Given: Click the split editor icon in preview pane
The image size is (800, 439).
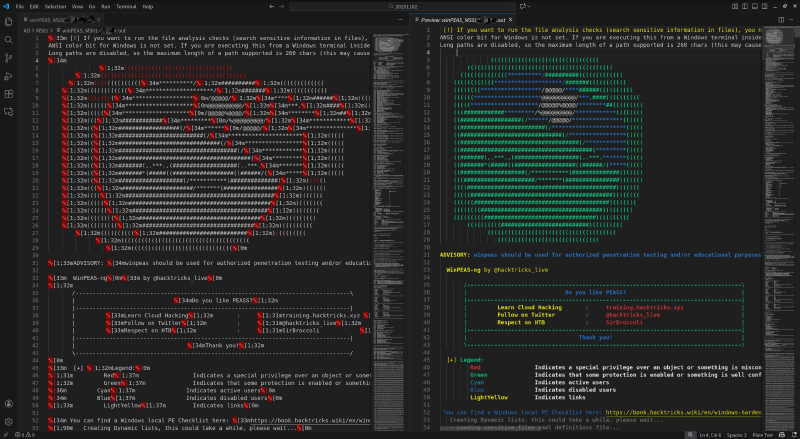Looking at the screenshot, I should tap(780, 19).
